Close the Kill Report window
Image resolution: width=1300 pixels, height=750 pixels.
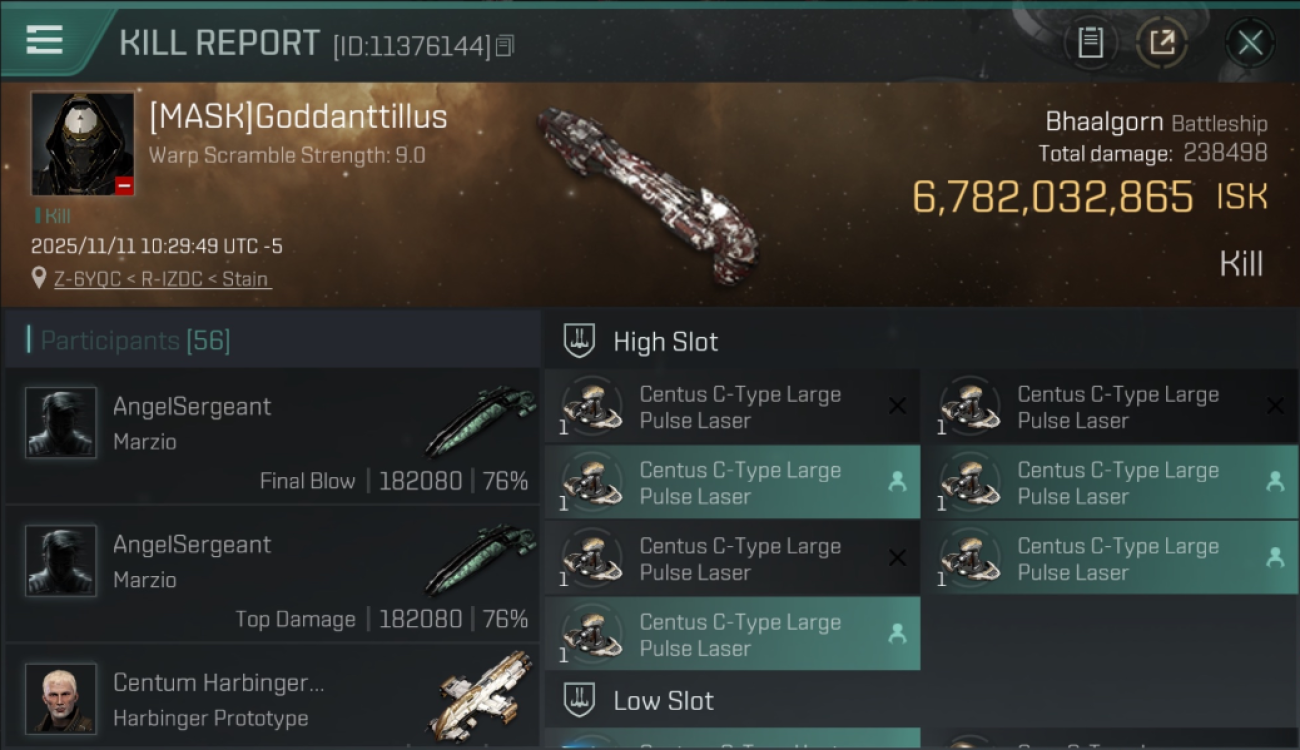pos(1249,43)
